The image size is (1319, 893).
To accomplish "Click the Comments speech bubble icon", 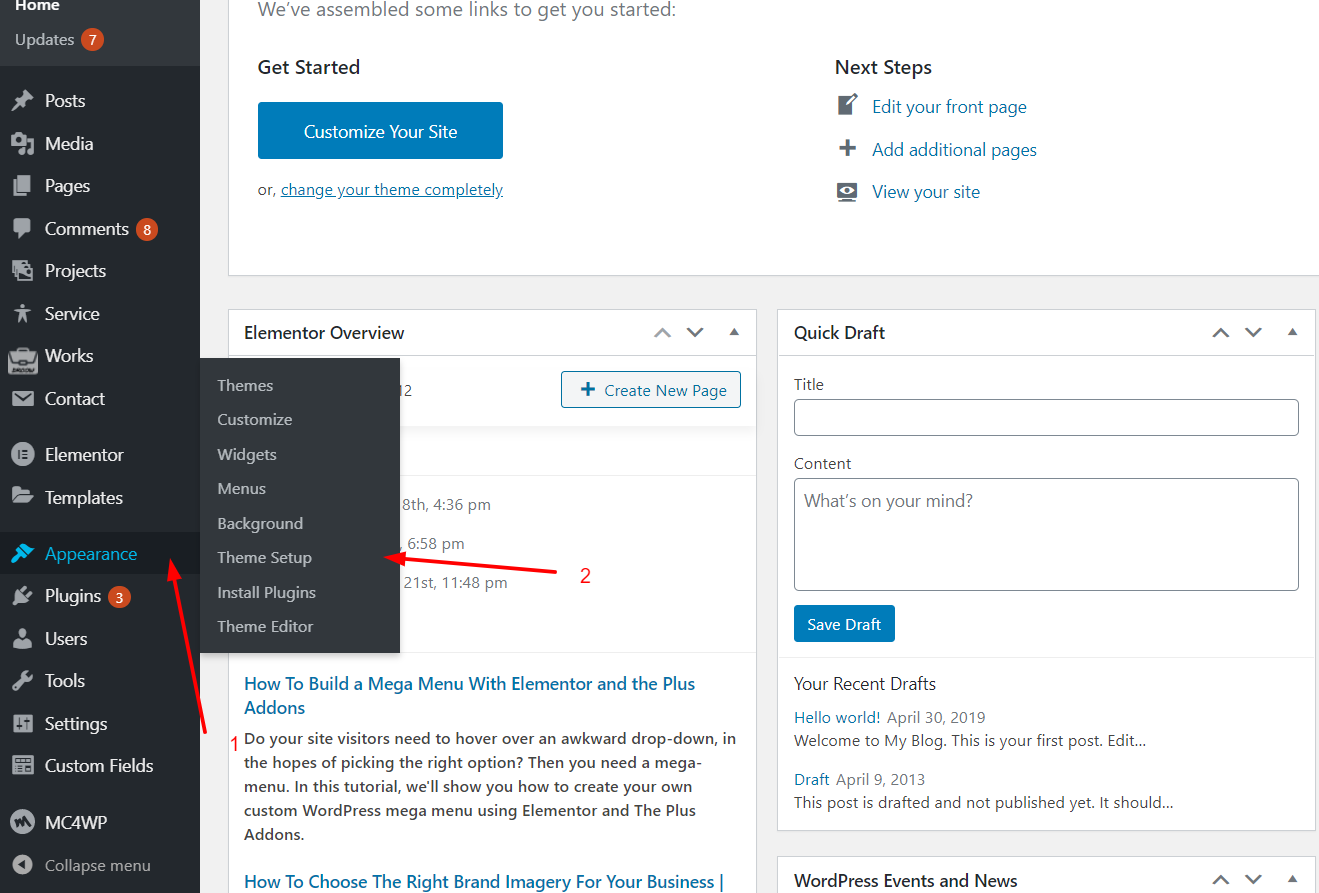I will coord(22,228).
